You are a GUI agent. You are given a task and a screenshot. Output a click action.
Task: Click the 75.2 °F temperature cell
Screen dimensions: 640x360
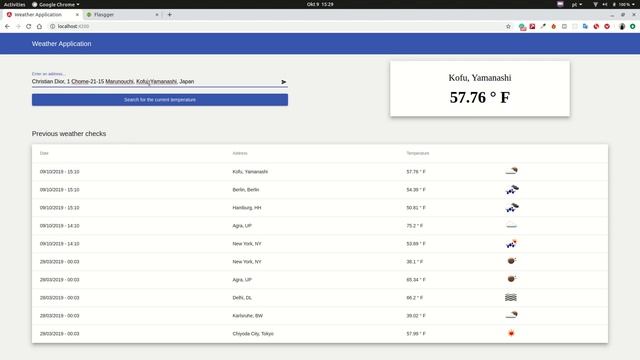click(415, 226)
